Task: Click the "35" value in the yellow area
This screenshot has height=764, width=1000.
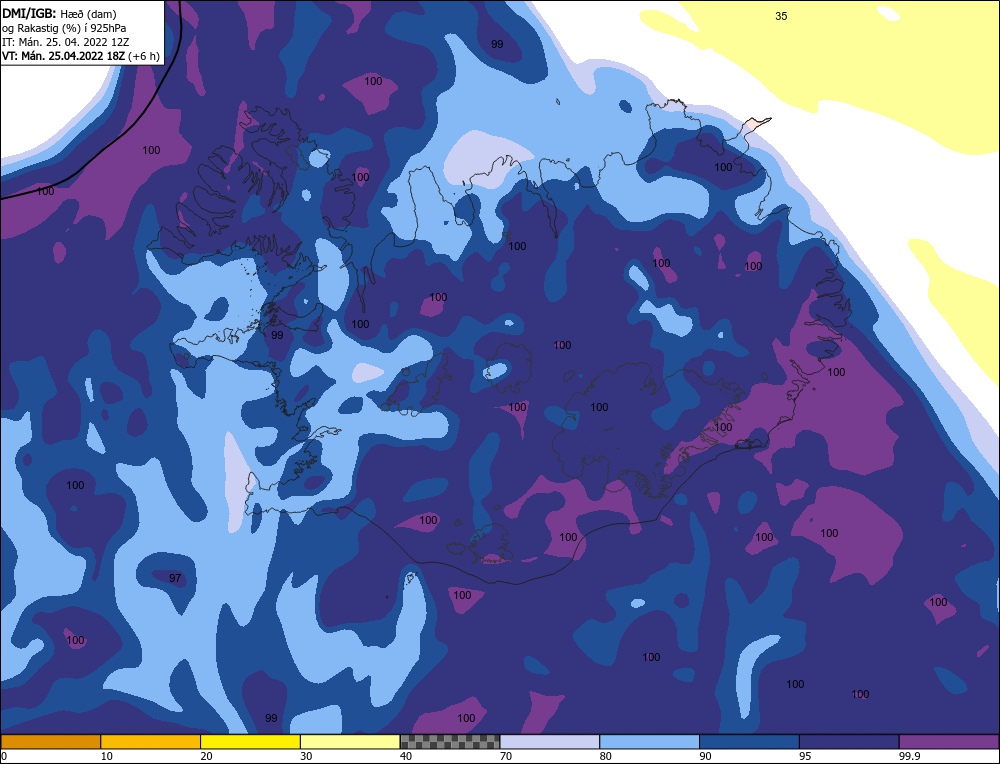Action: click(781, 17)
